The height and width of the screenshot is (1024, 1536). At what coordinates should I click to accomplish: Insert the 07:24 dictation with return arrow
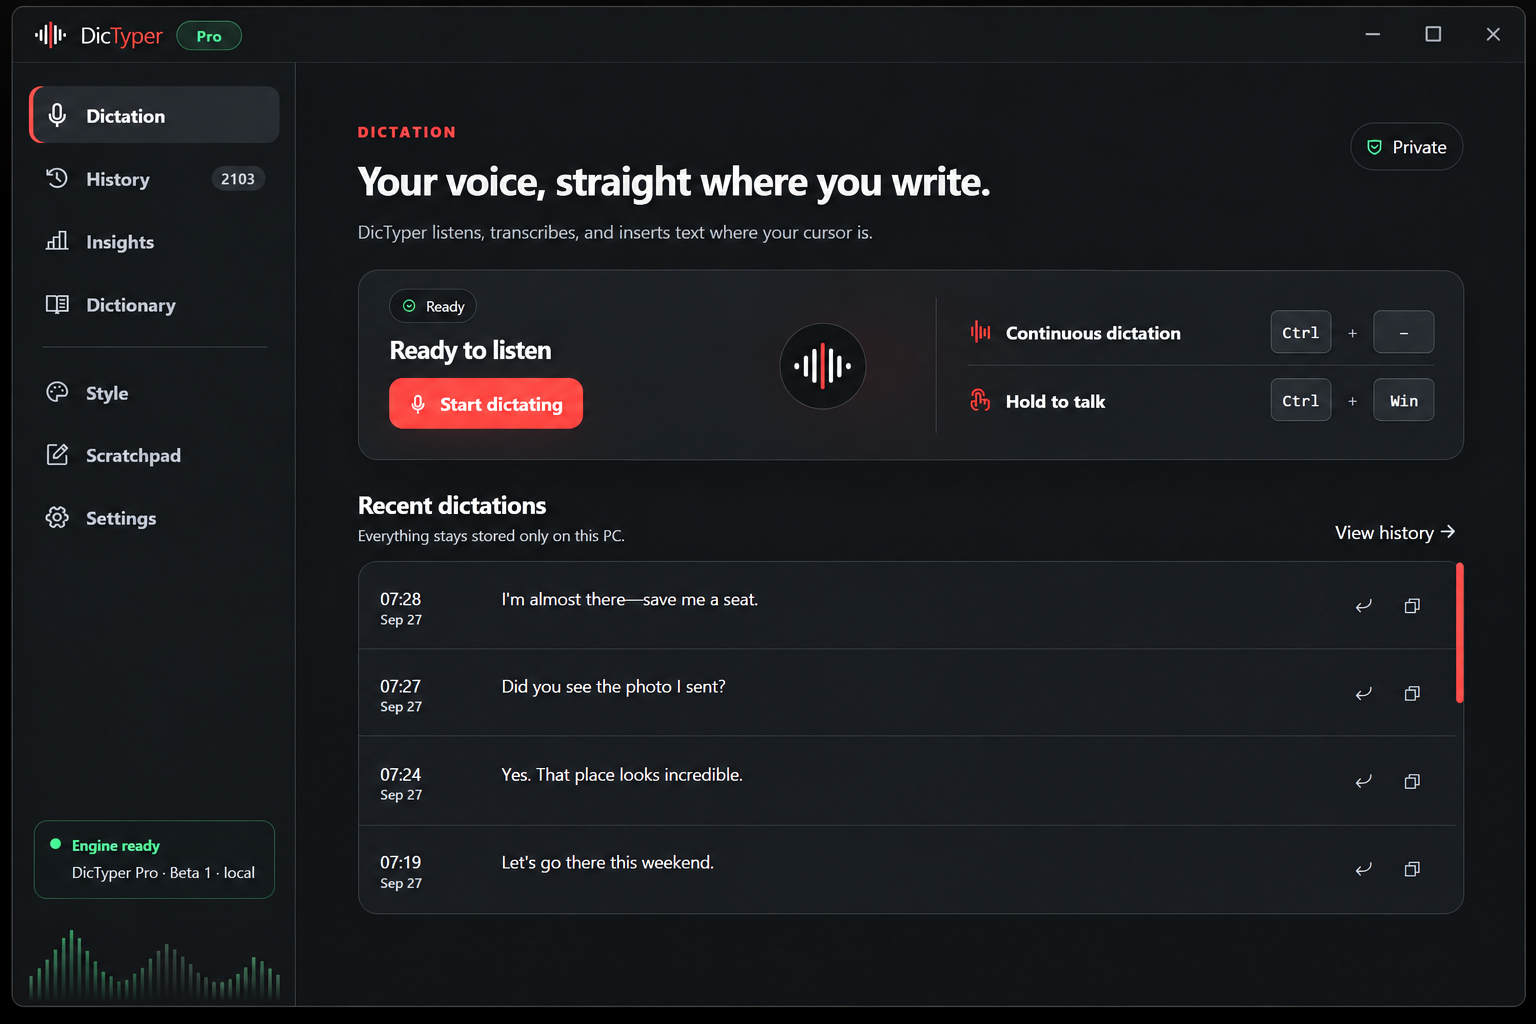pyautogui.click(x=1363, y=781)
